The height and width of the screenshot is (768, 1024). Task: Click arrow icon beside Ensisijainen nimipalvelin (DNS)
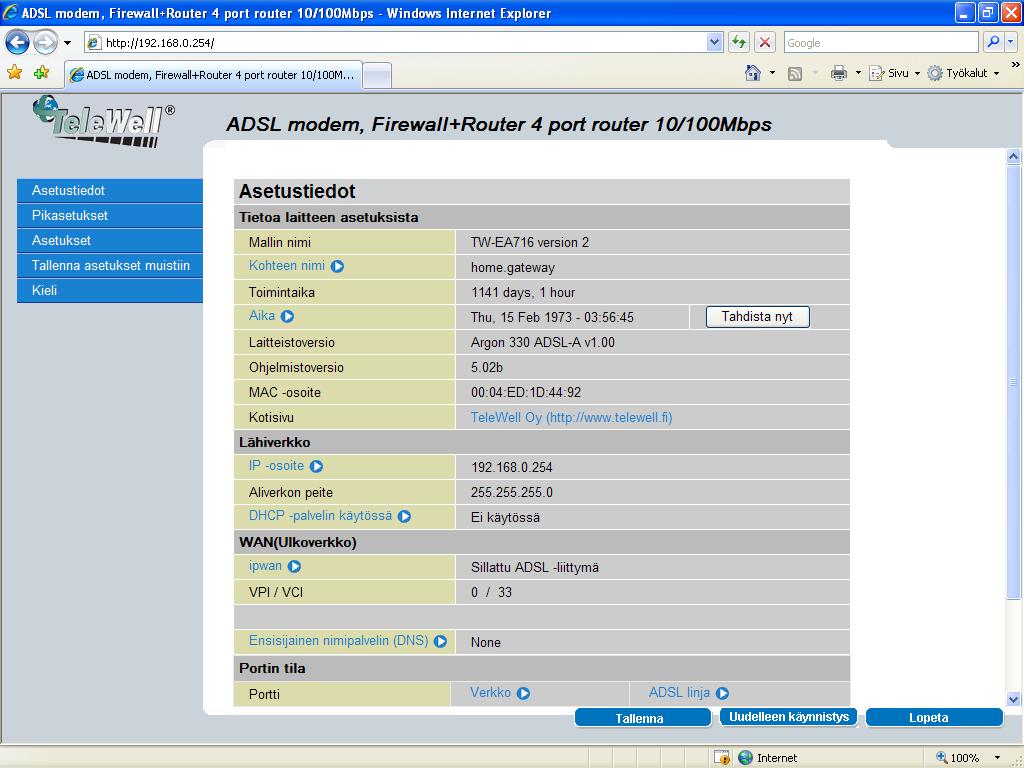[440, 642]
